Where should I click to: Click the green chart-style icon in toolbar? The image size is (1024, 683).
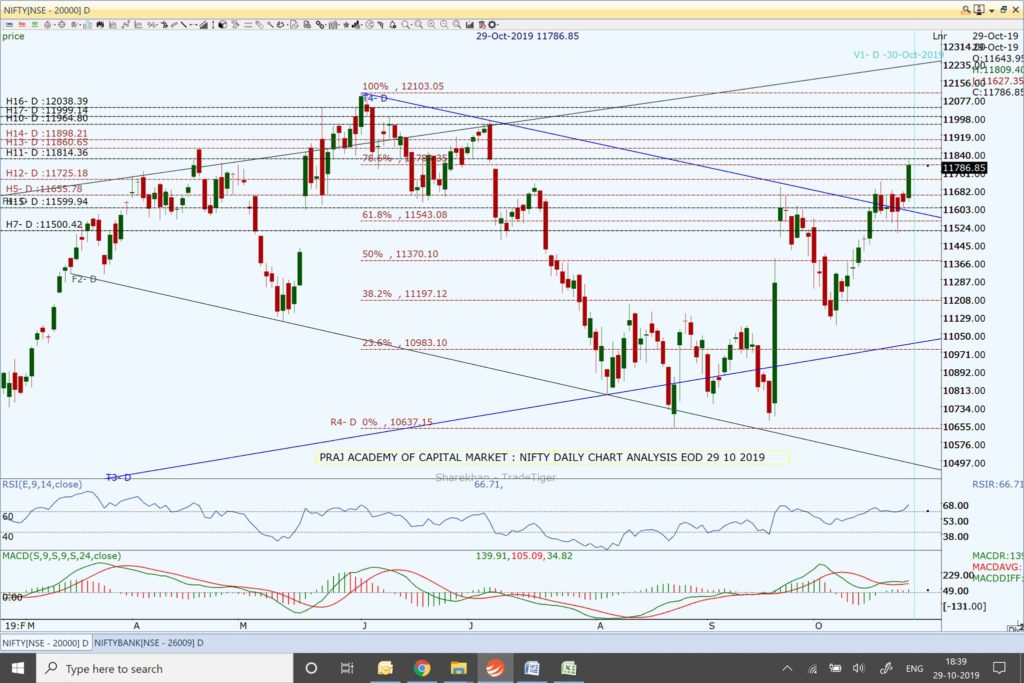point(35,25)
